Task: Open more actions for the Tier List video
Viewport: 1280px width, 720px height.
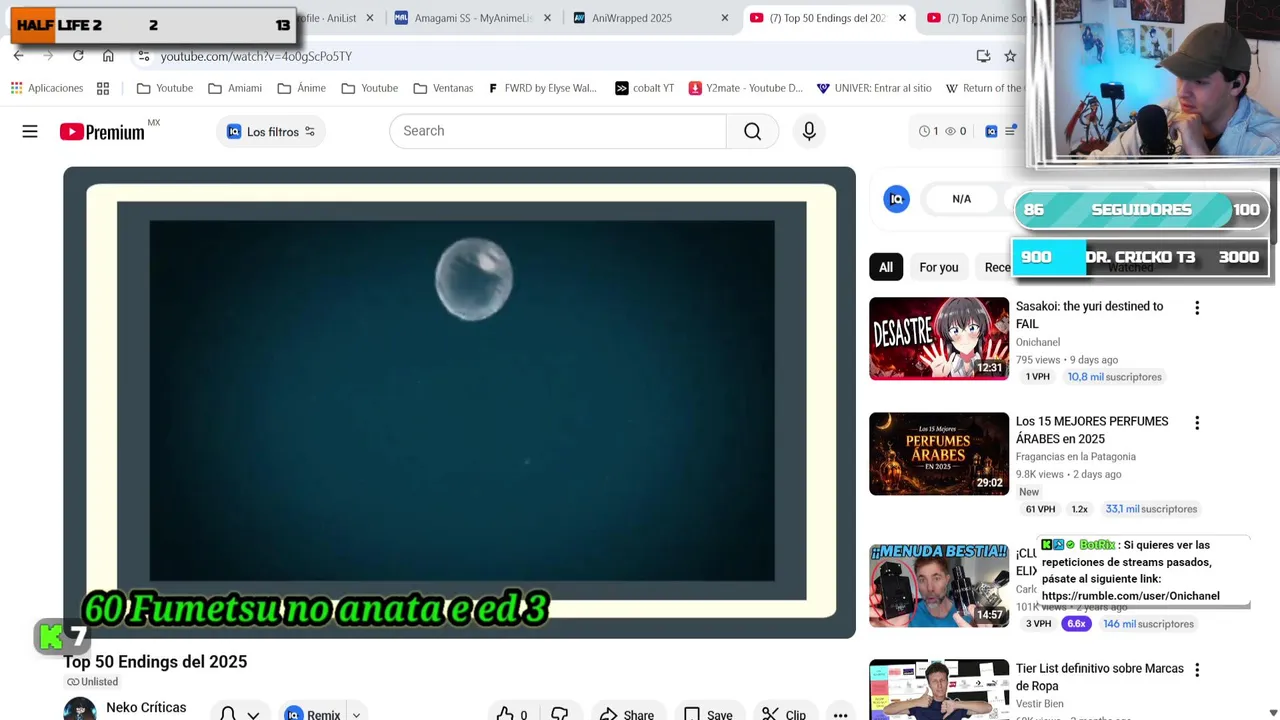Action: click(1197, 670)
